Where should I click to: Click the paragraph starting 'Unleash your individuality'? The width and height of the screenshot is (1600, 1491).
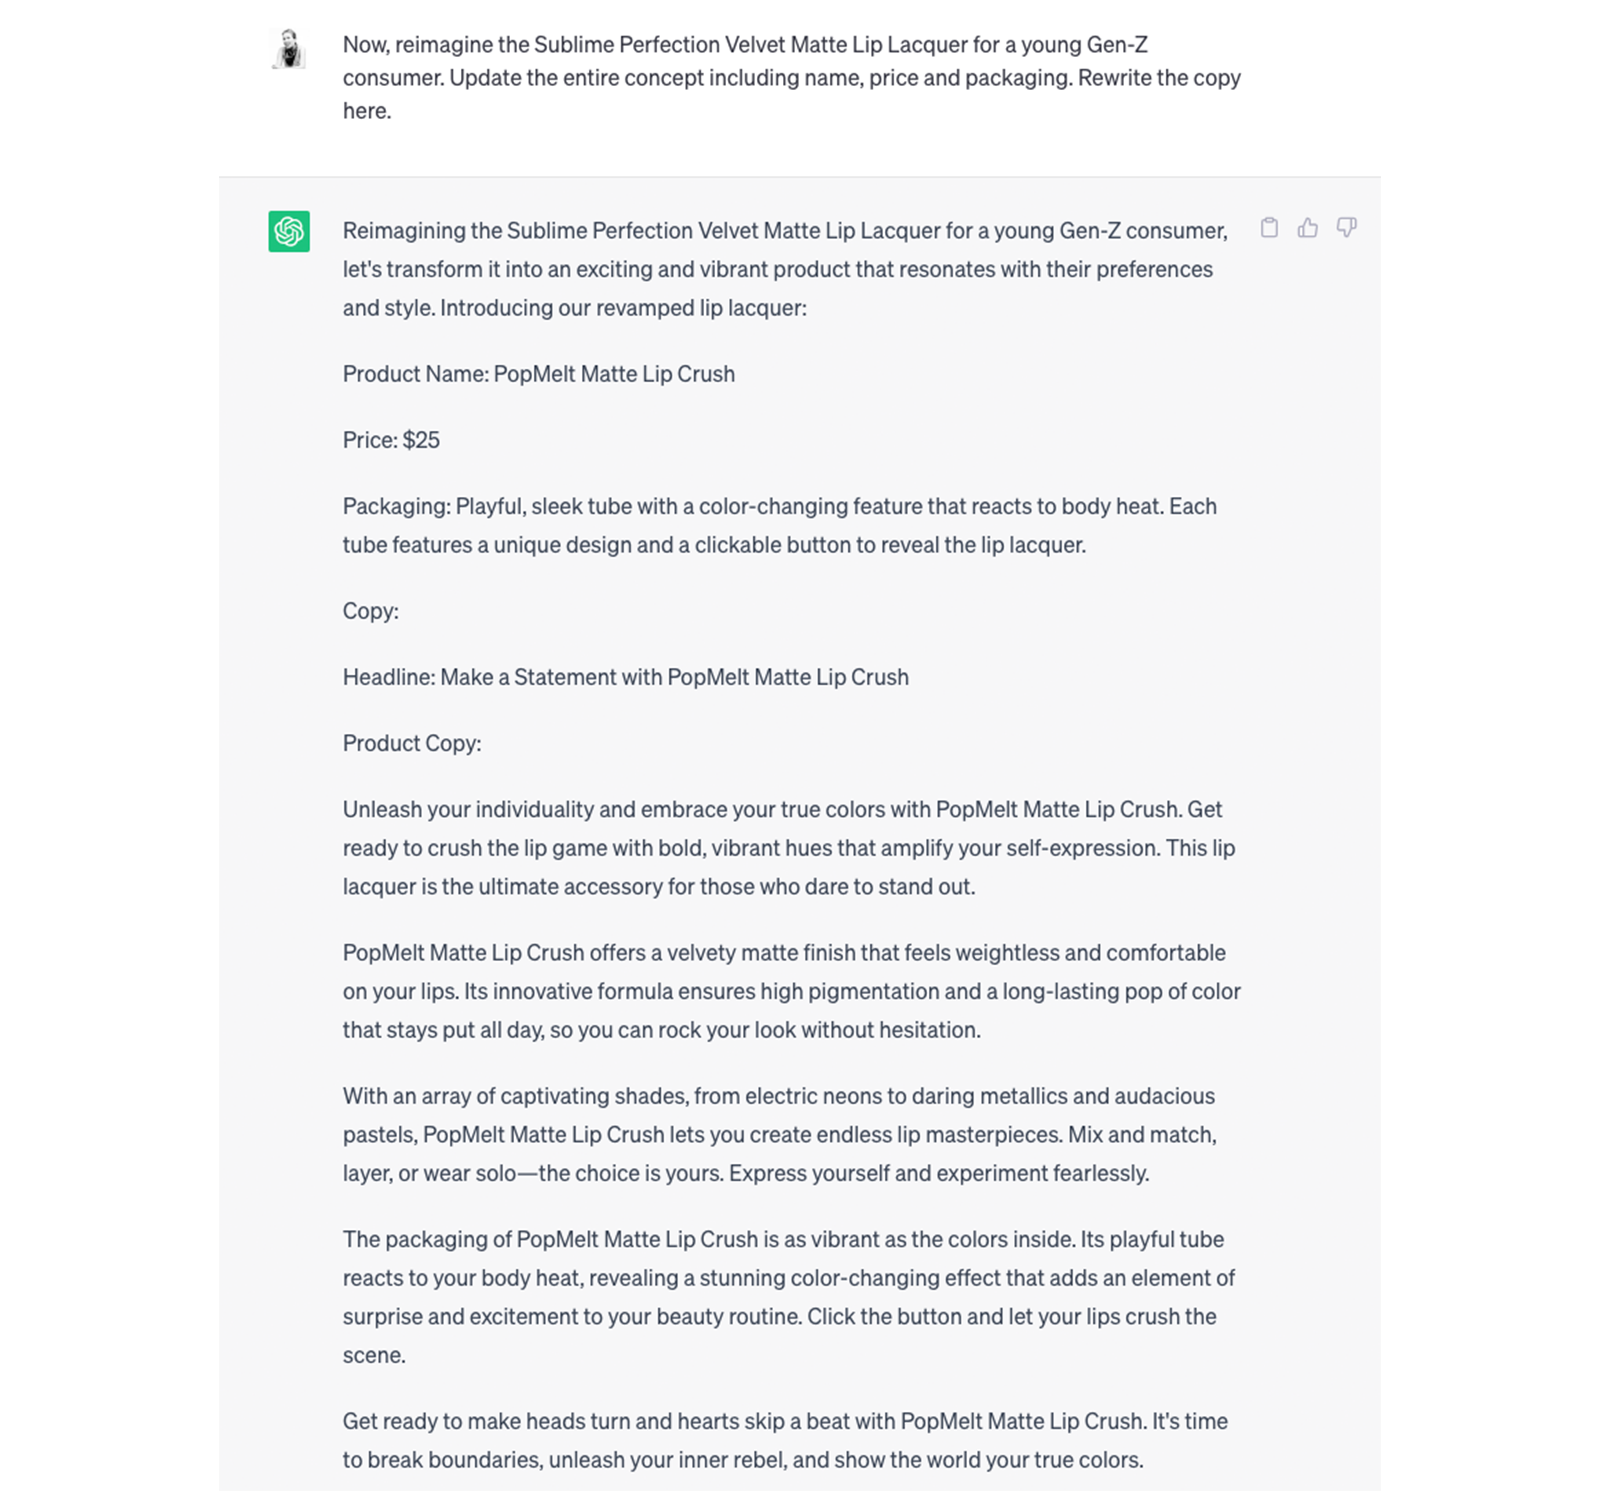tap(788, 848)
